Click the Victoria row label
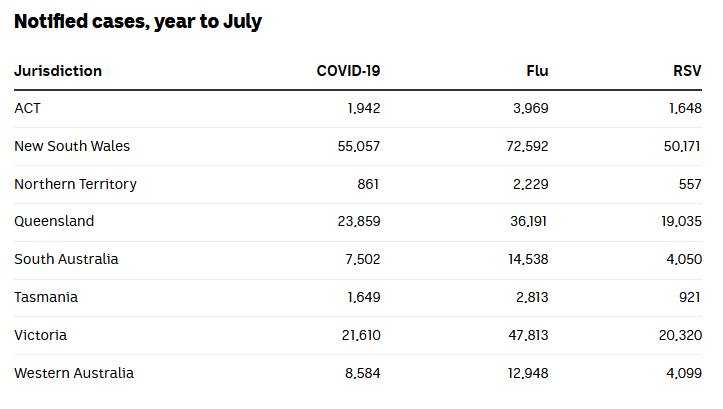This screenshot has height=409, width=723. (x=41, y=335)
